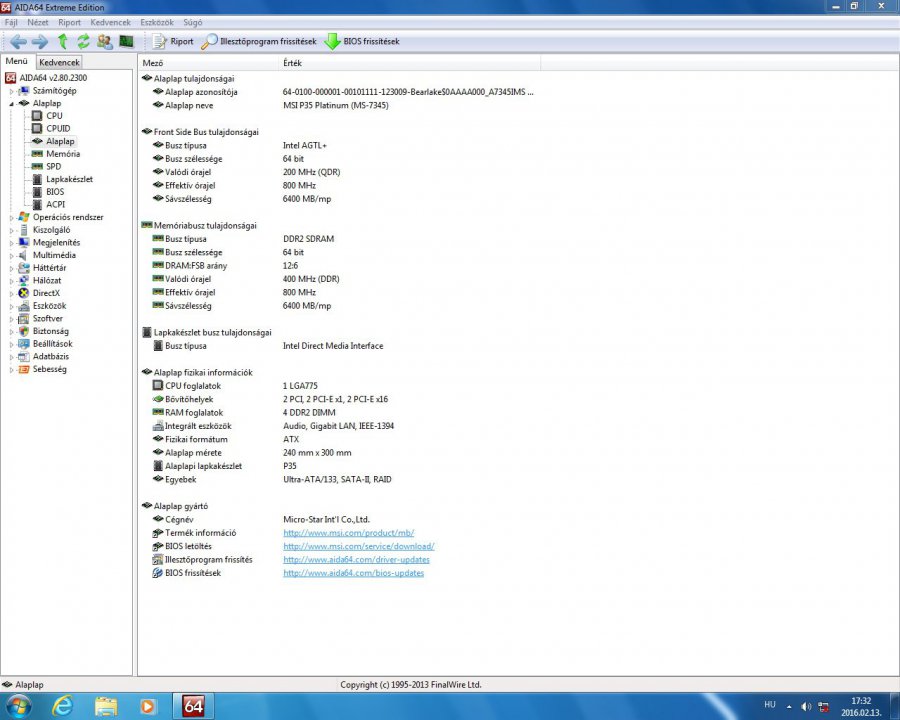Switch to the Kedvencek sidebar tab
This screenshot has width=900, height=720.
[x=59, y=62]
